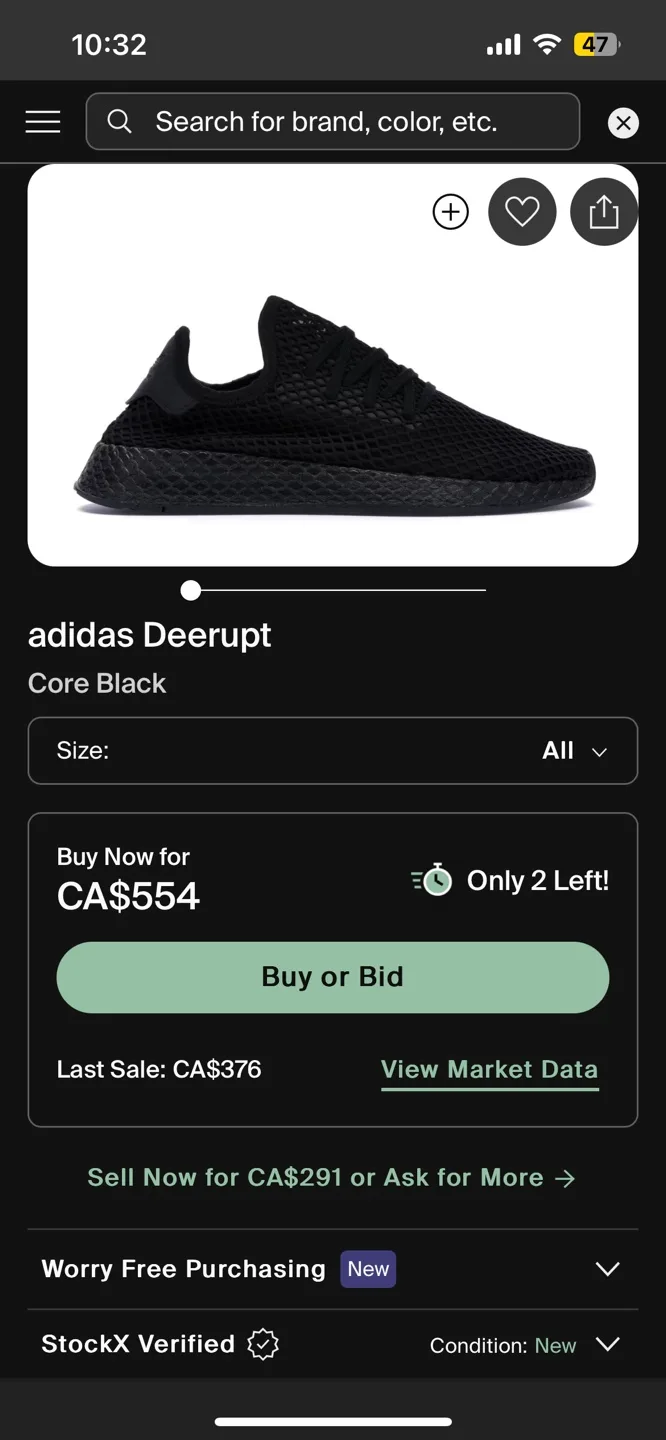This screenshot has width=666, height=1440.
Task: Click Sell Now for CA$291 or Ask for More
Action: click(x=332, y=1177)
